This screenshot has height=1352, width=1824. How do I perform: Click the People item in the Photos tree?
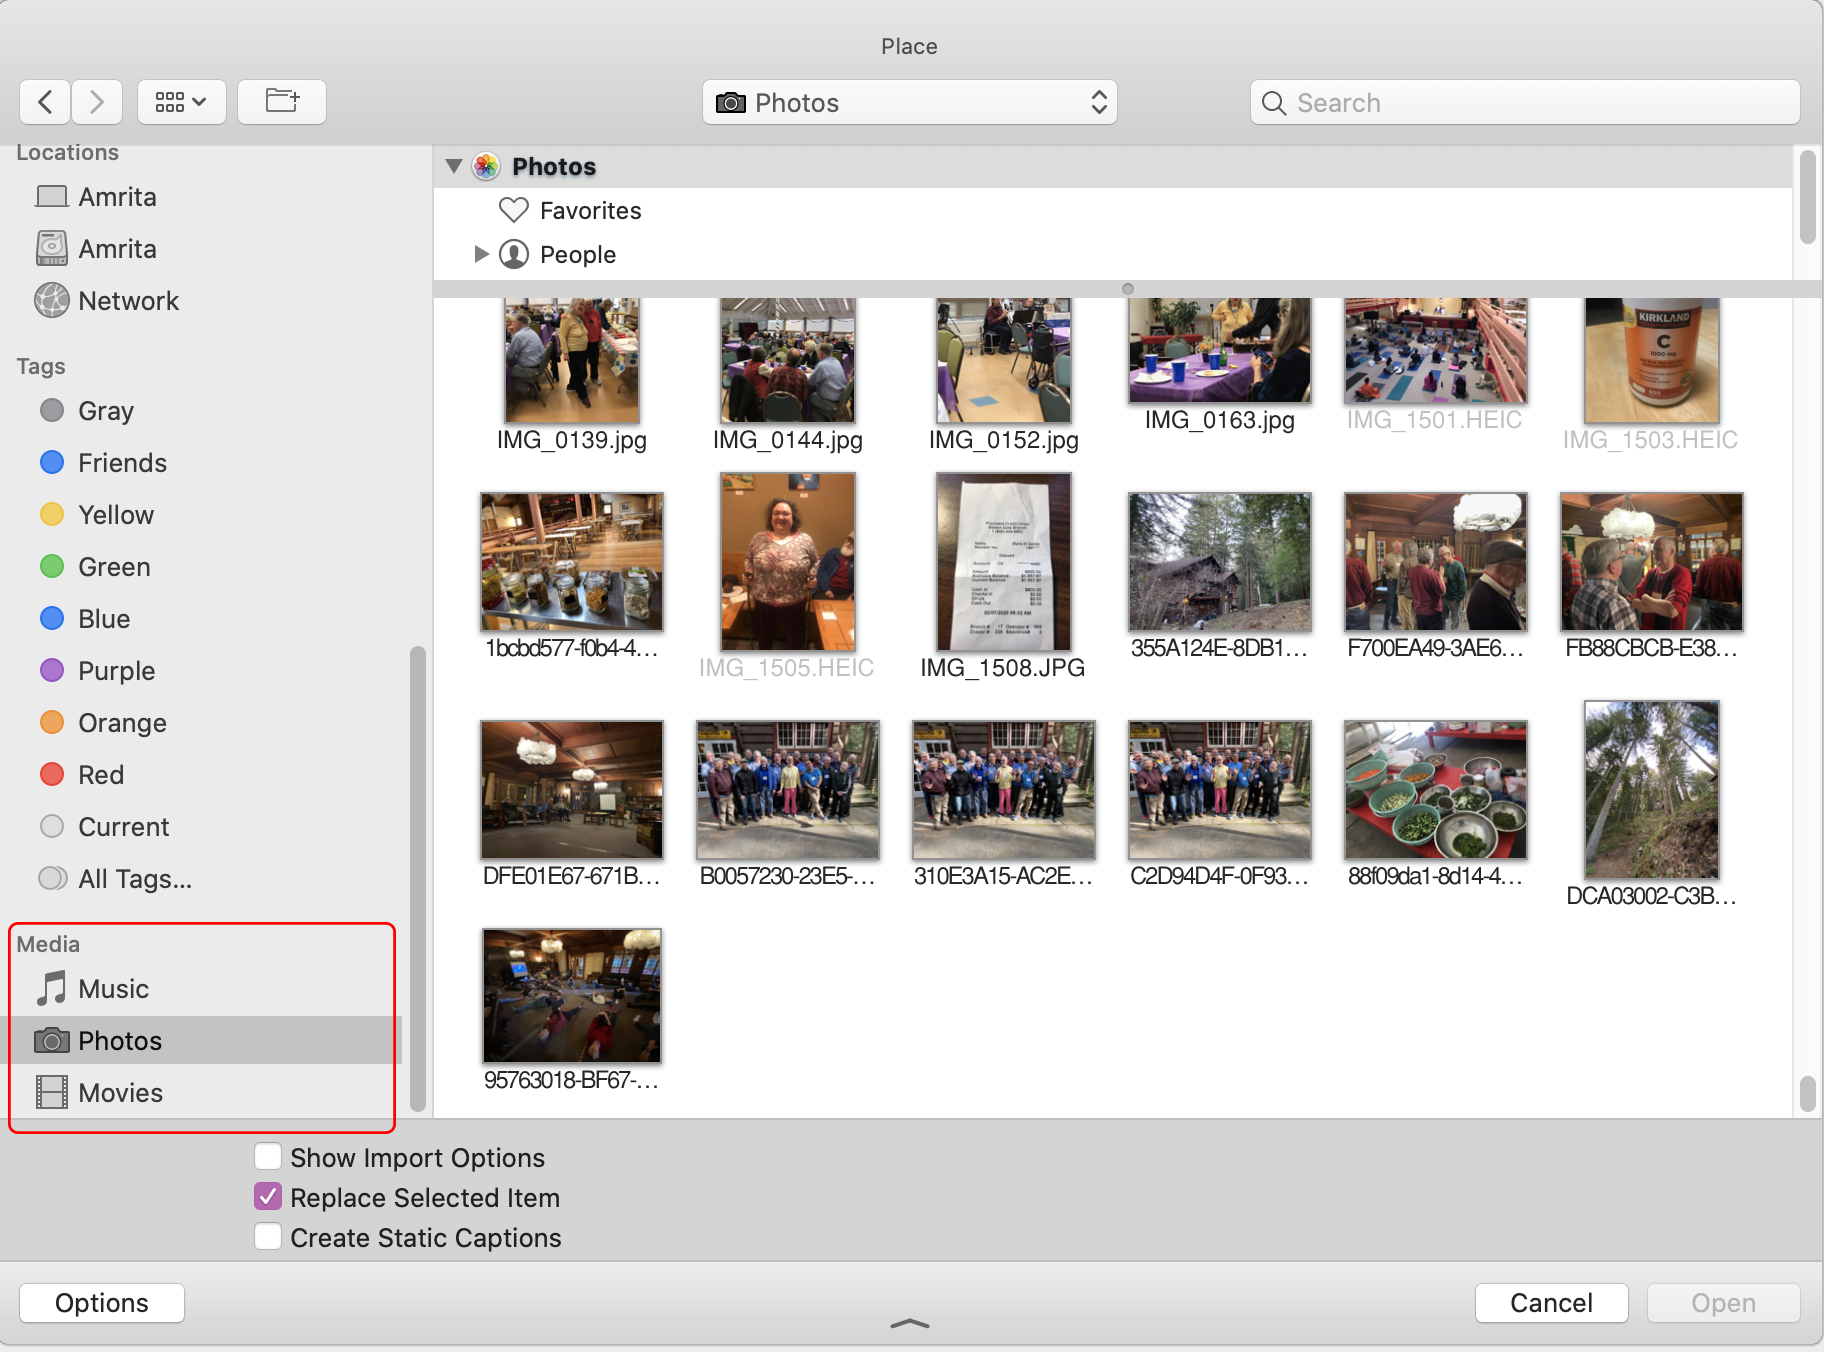click(577, 254)
